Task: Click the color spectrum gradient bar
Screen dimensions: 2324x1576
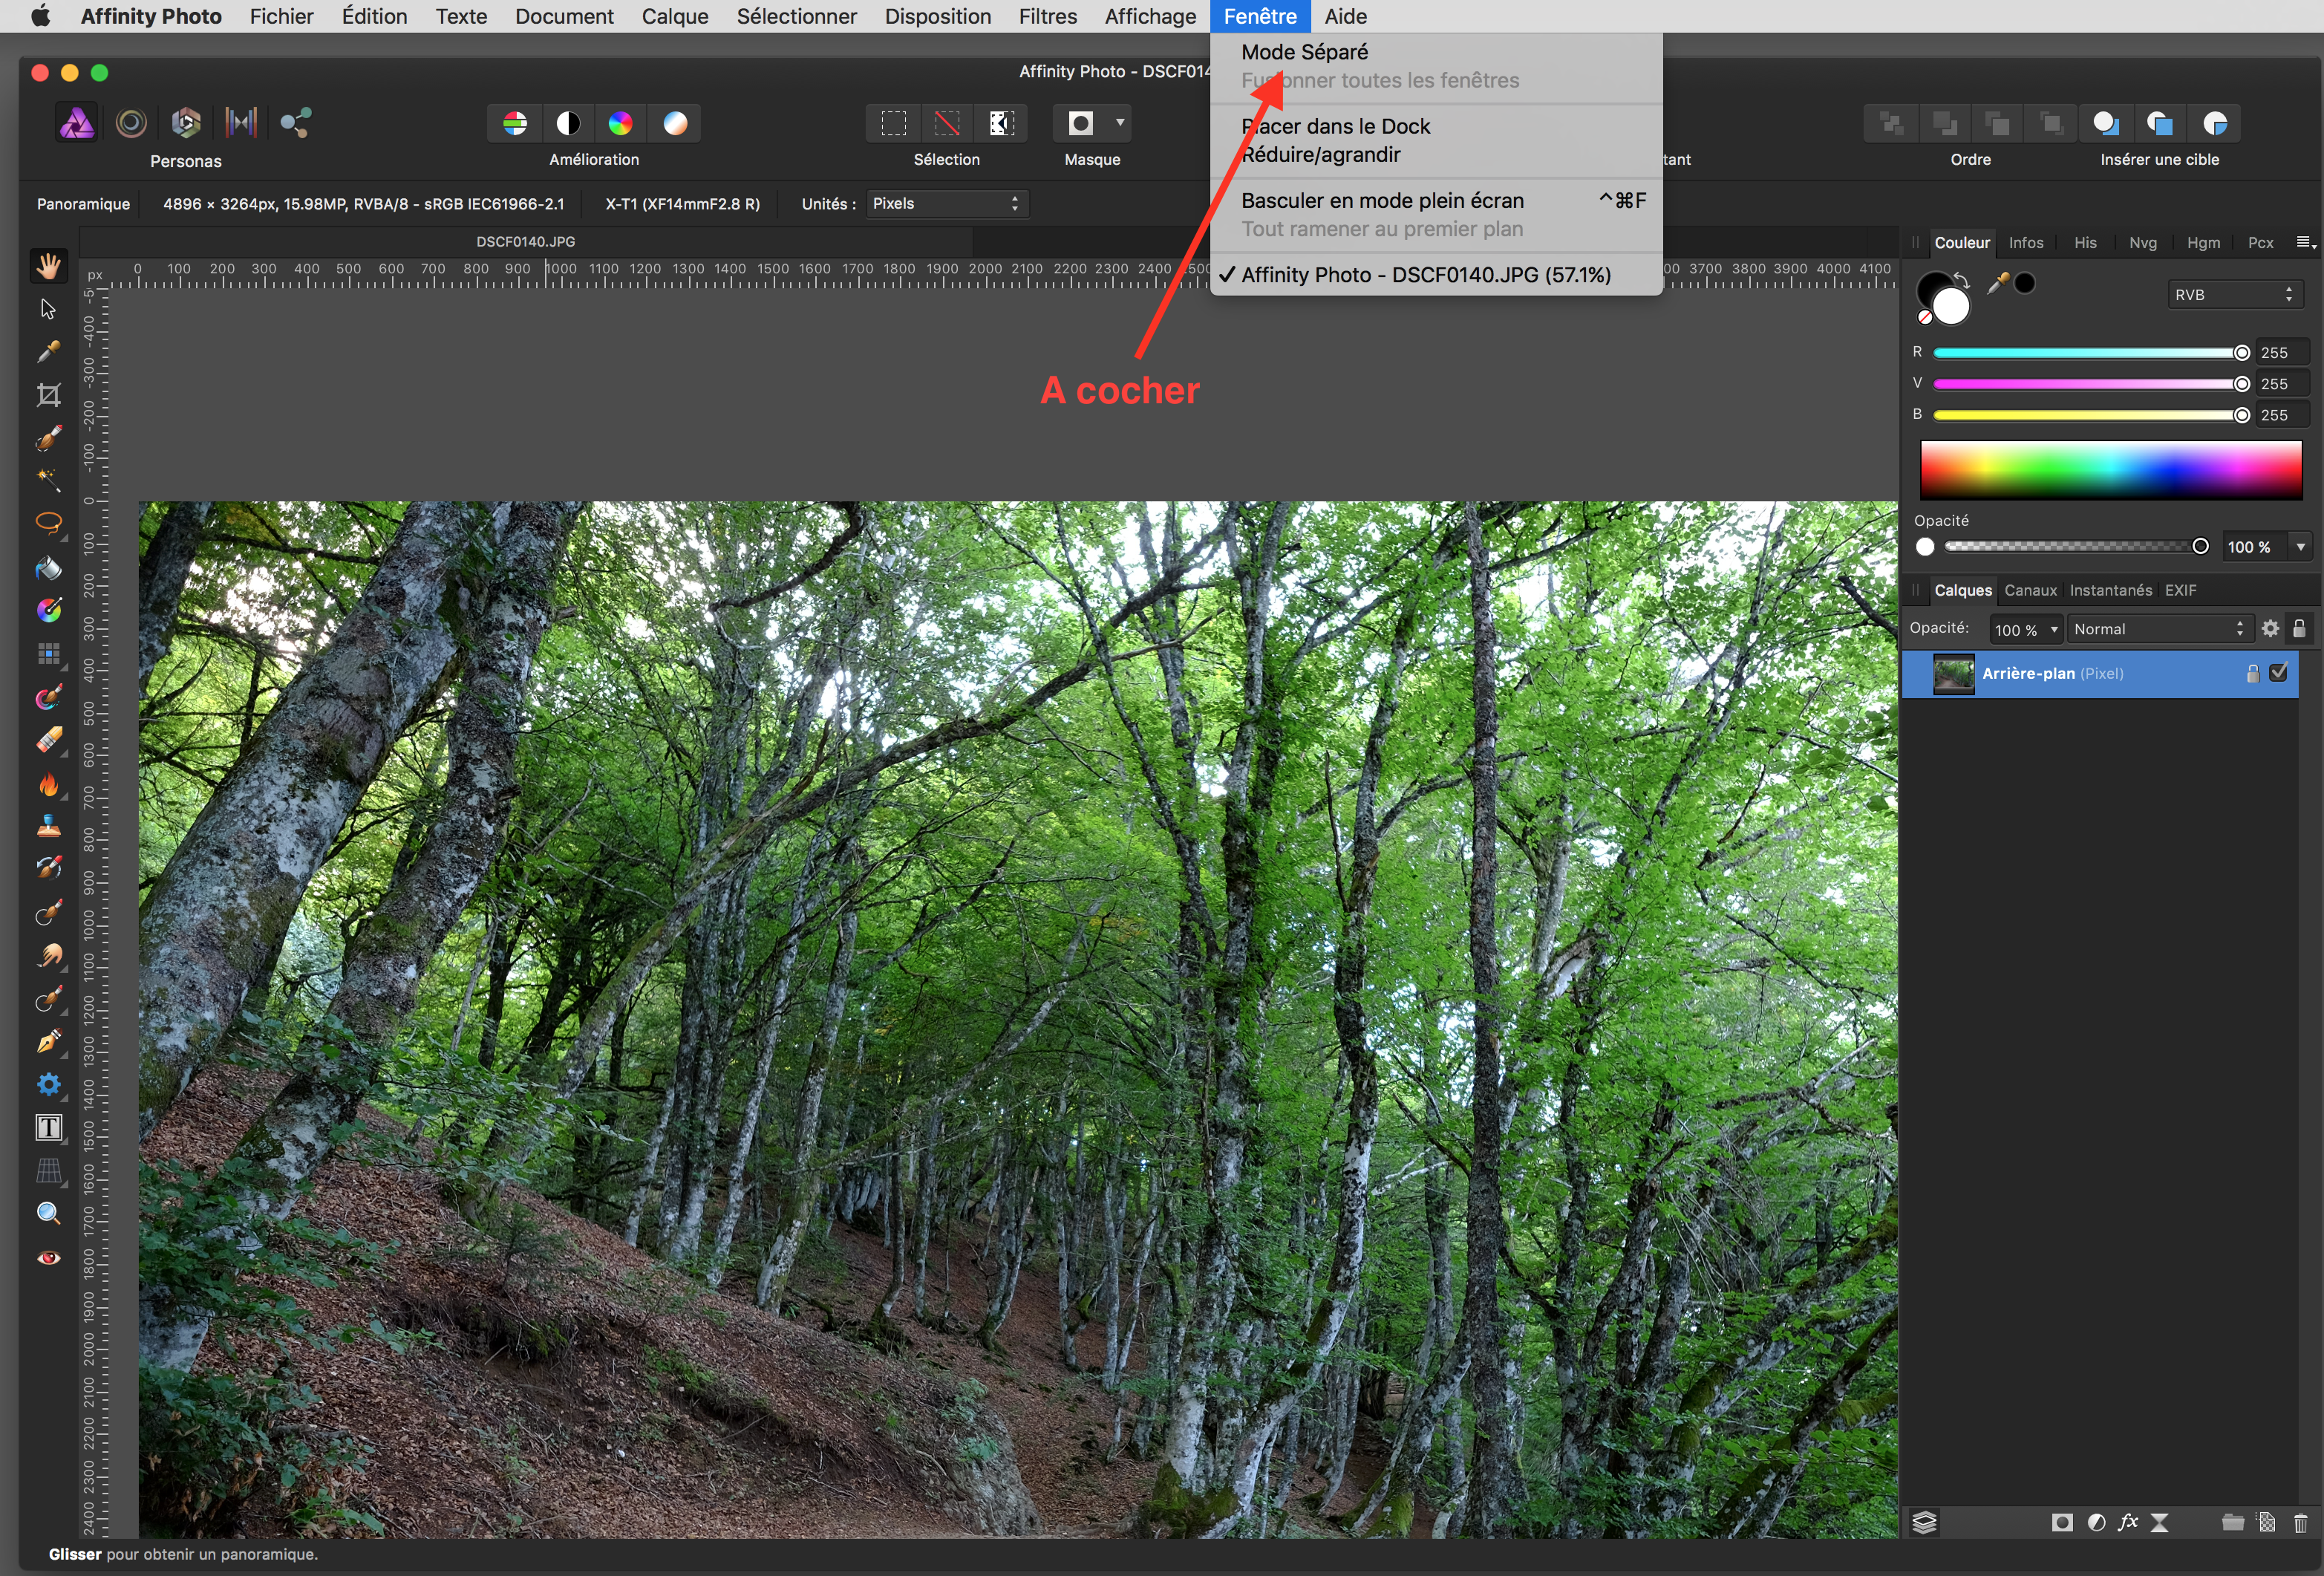Action: pos(2110,470)
